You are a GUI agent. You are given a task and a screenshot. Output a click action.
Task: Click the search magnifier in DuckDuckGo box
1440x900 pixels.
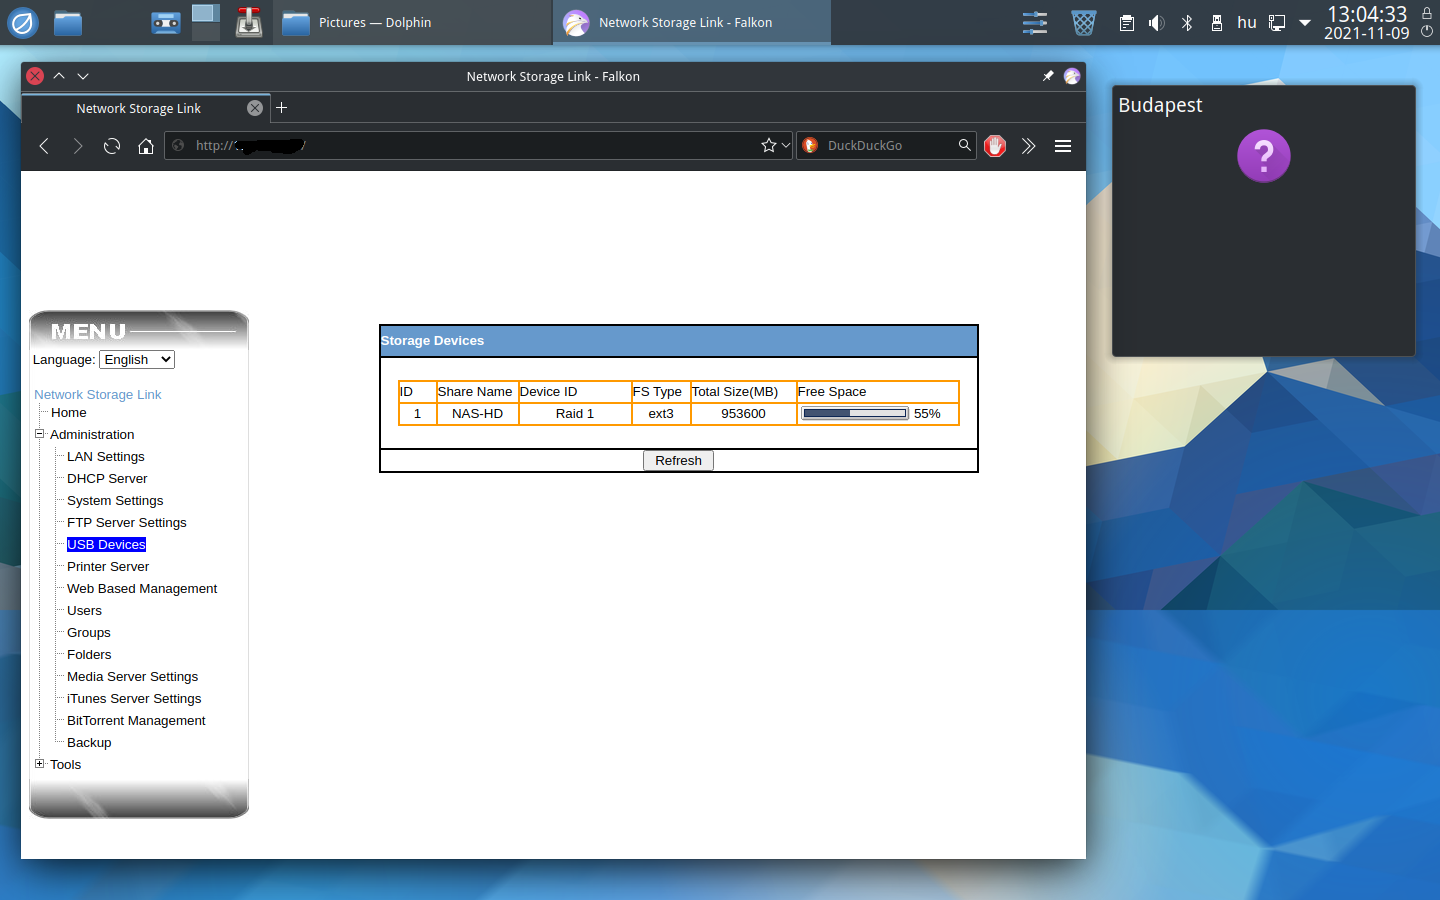964,145
